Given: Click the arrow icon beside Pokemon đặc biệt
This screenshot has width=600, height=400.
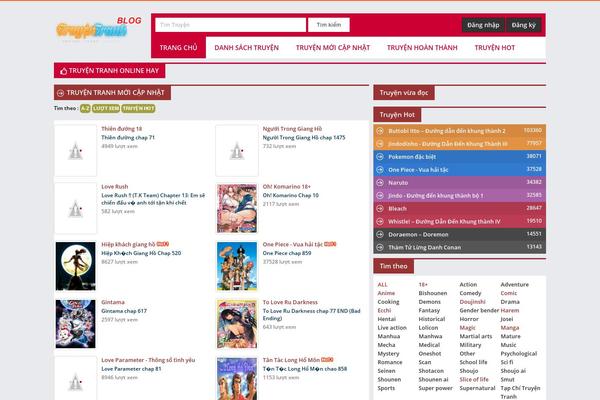Looking at the screenshot, I should (x=380, y=157).
